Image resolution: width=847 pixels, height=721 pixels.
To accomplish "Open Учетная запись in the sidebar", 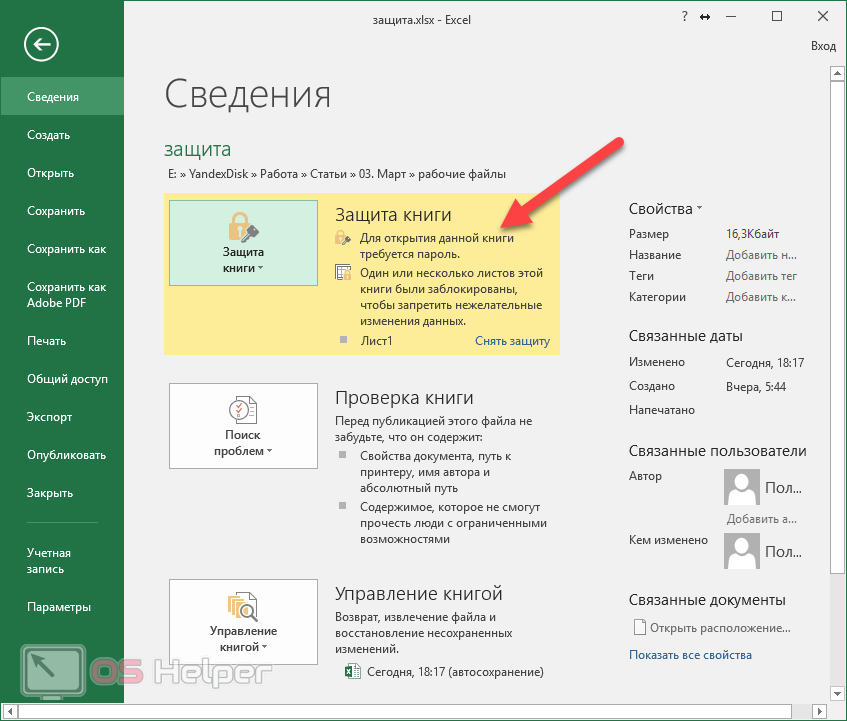I will pyautogui.click(x=62, y=561).
